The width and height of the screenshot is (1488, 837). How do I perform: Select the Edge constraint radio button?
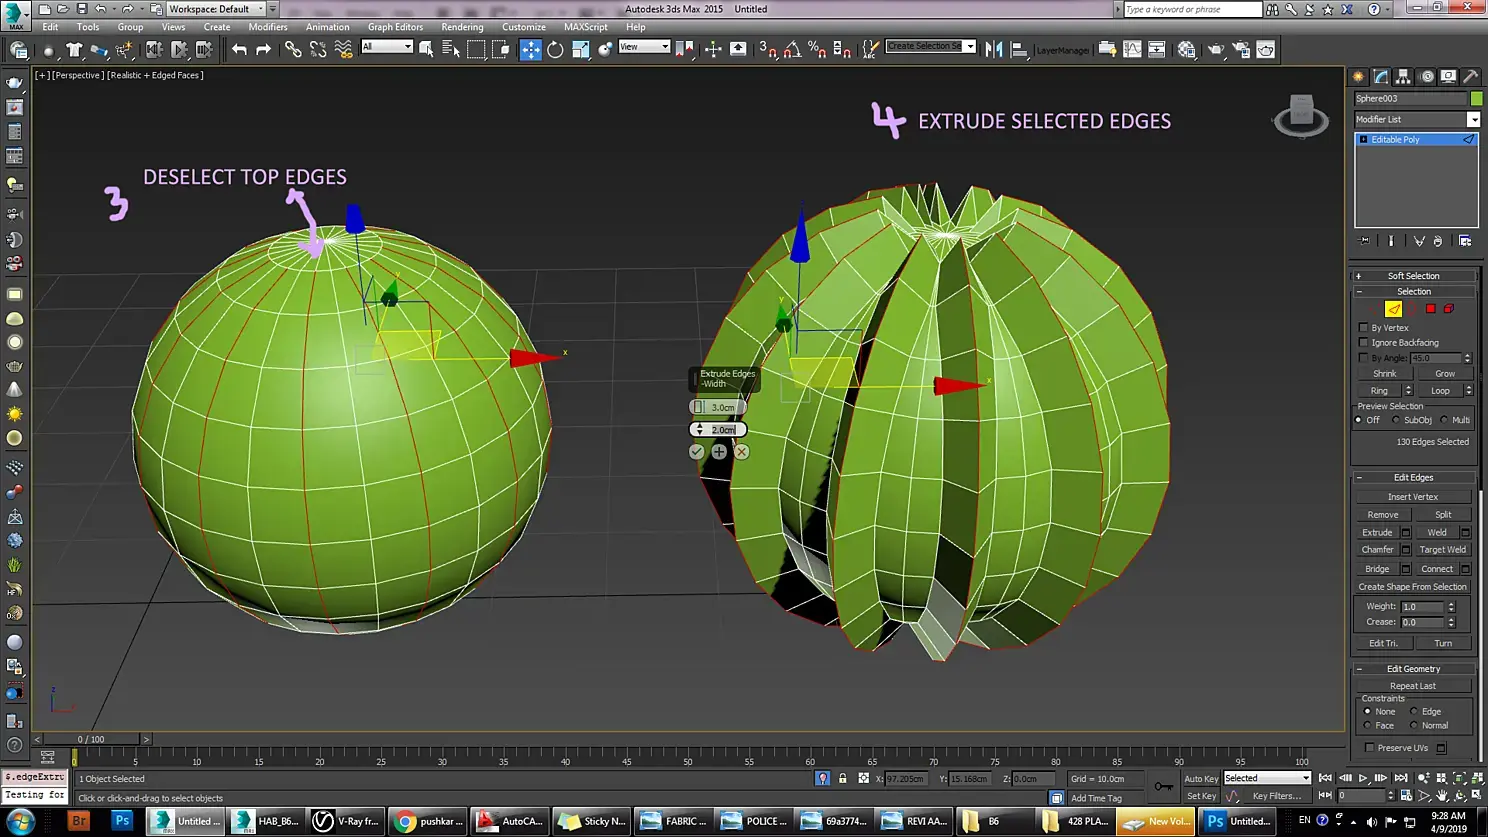[x=1414, y=712]
